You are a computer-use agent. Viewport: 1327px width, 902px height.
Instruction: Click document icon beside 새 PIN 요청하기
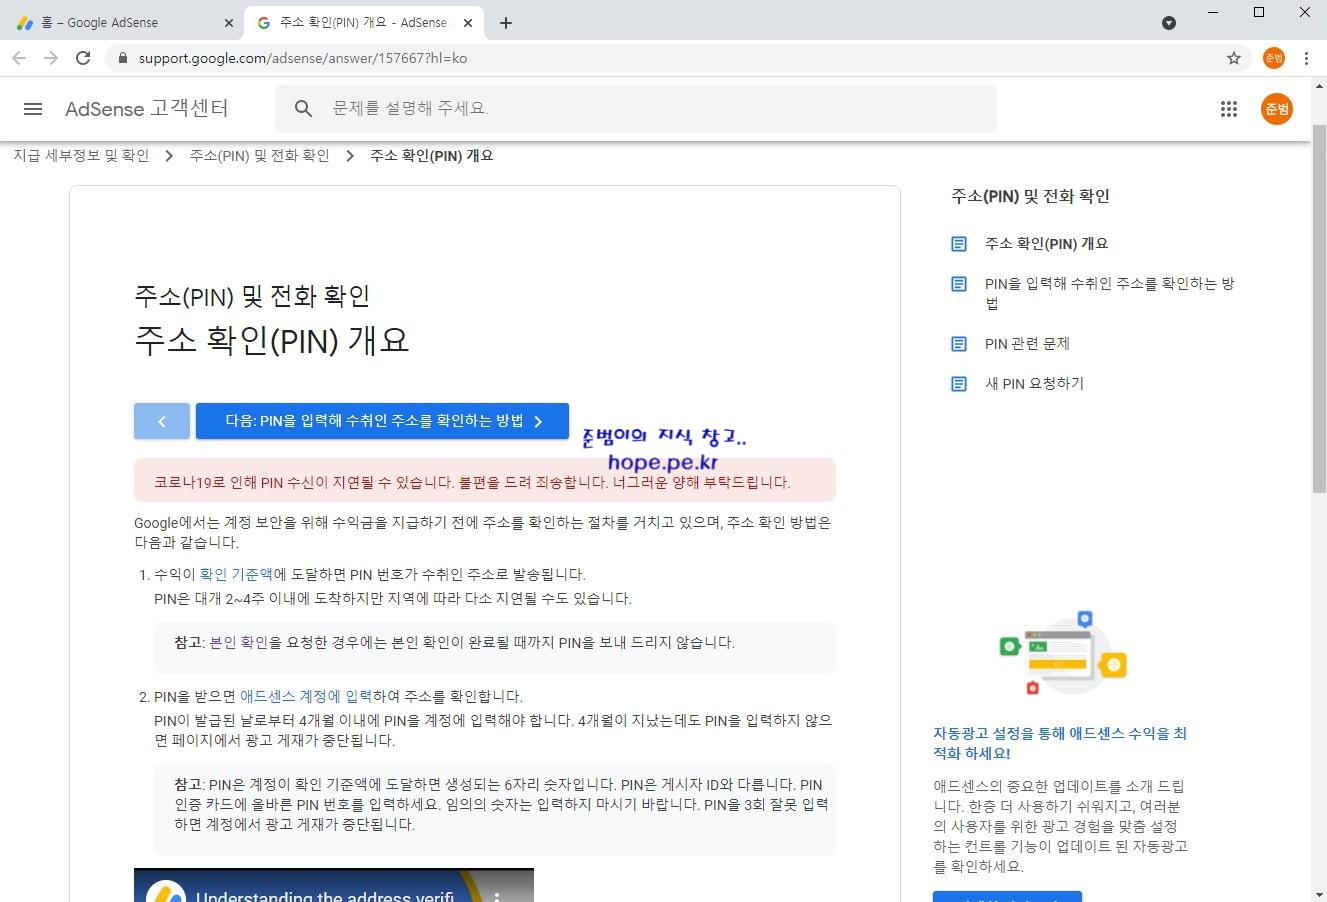[959, 384]
